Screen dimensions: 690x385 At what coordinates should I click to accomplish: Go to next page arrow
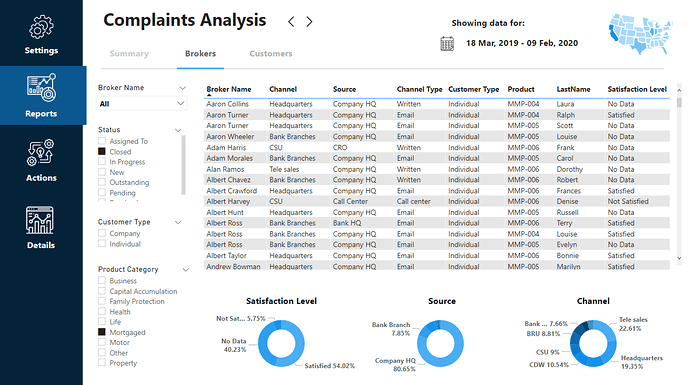(x=309, y=22)
